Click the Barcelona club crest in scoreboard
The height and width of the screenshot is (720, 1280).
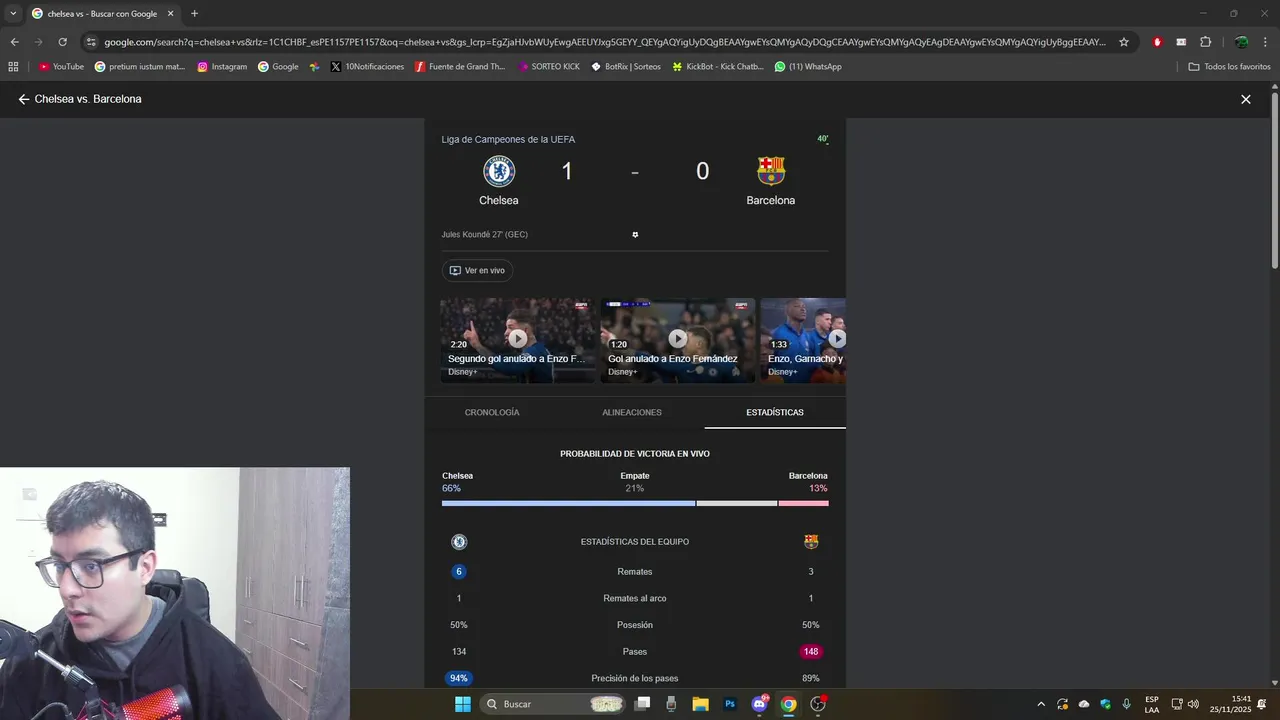(x=771, y=171)
